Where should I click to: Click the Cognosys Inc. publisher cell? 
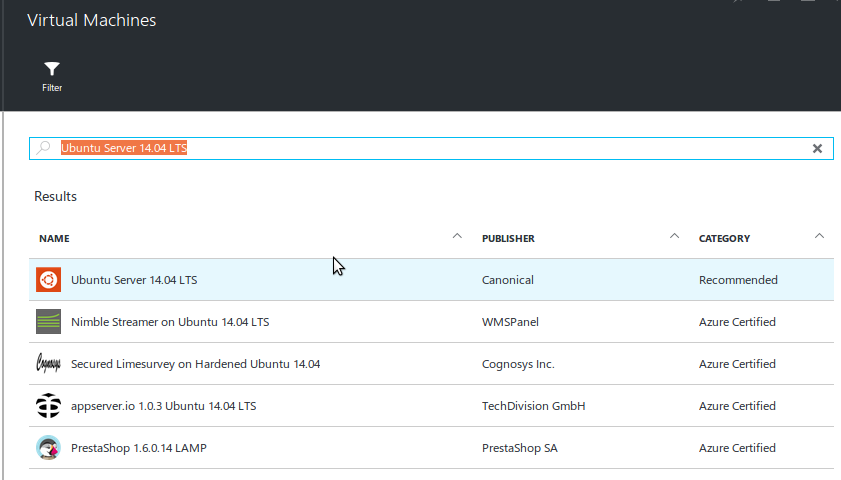coord(518,364)
